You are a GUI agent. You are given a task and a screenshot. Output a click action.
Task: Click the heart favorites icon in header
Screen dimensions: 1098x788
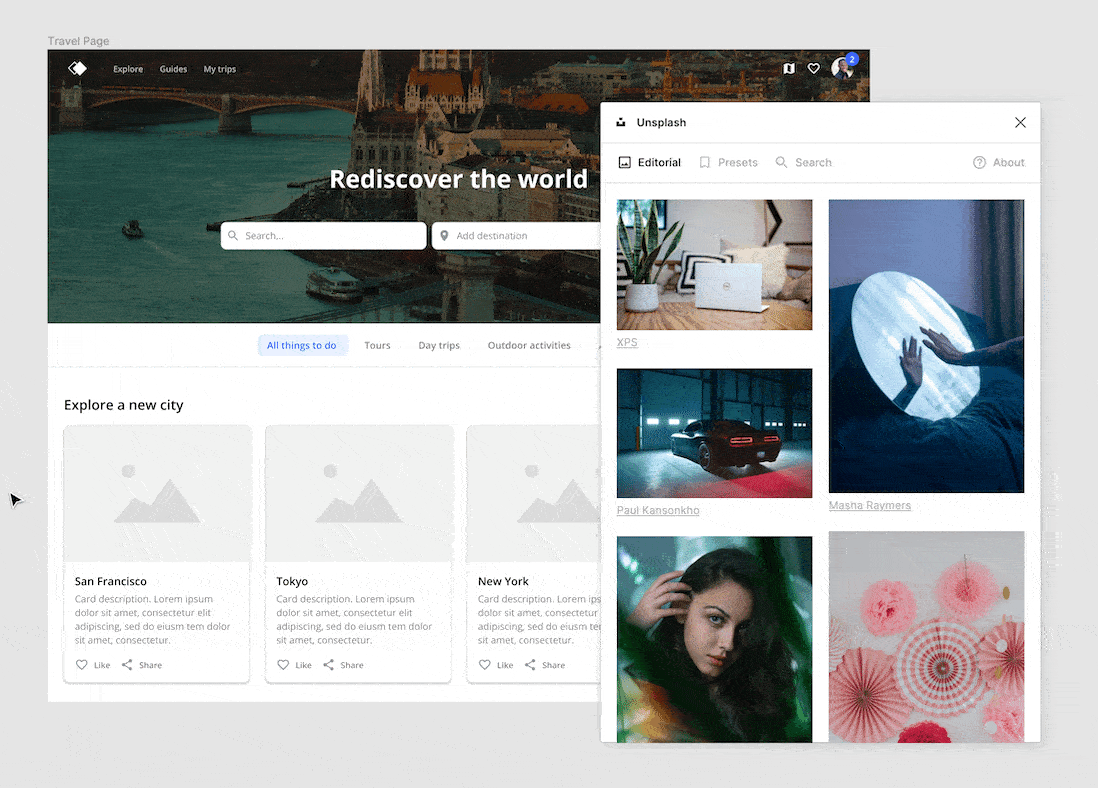(814, 69)
